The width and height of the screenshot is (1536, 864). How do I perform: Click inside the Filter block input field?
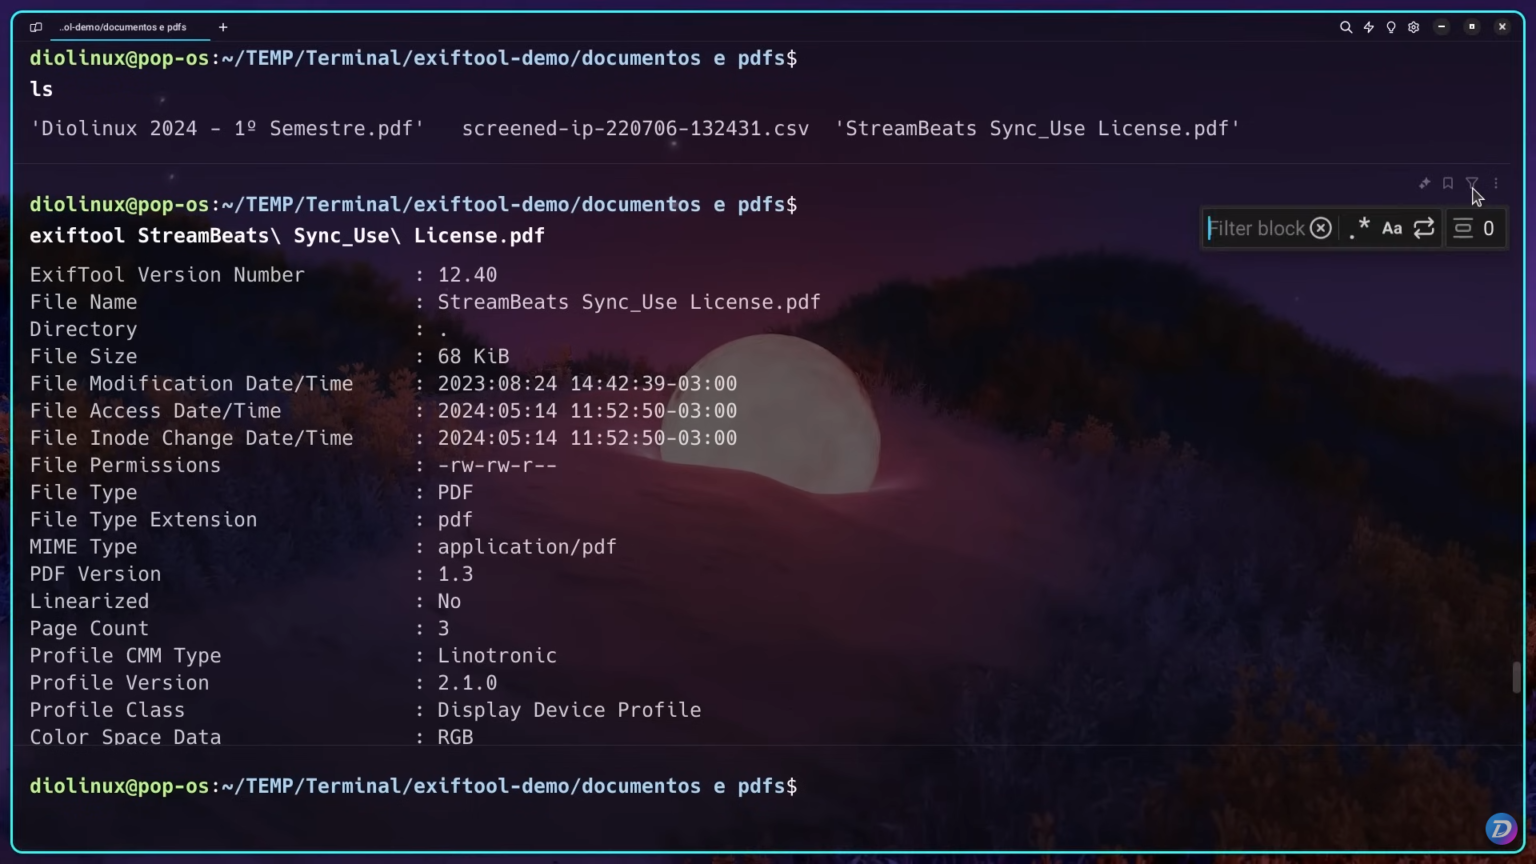1260,228
